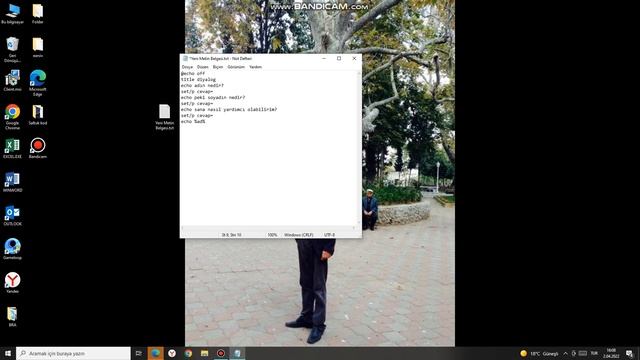The width and height of the screenshot is (640, 360).
Task: Open File Explorer from the taskbar
Action: [x=204, y=353]
